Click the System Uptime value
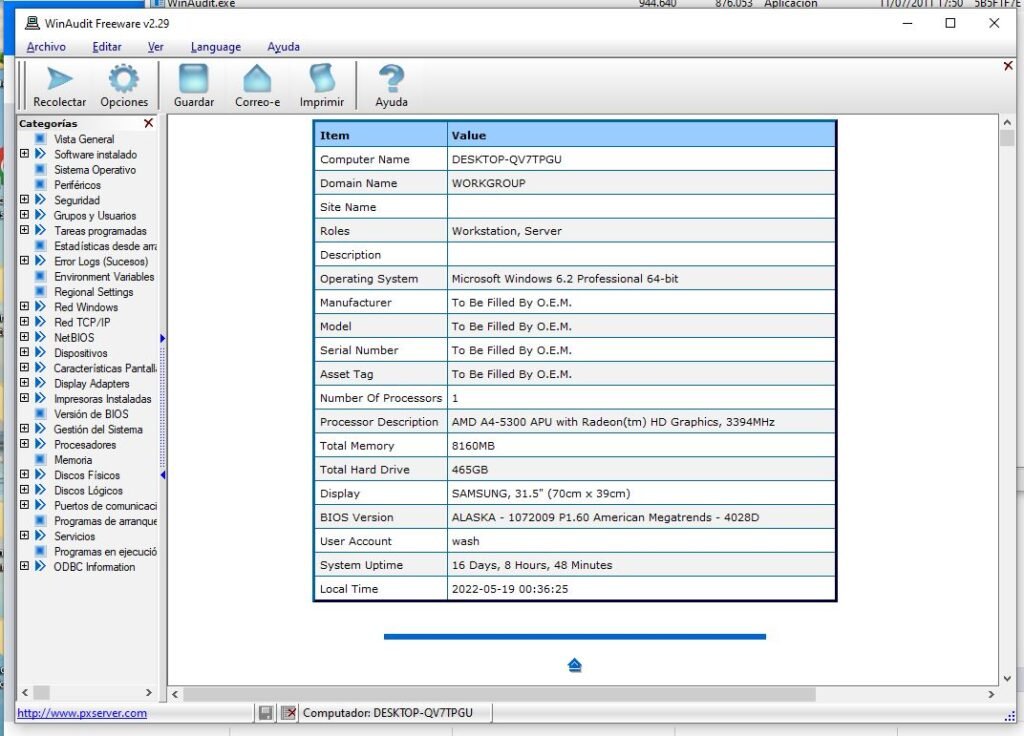 [x=532, y=565]
